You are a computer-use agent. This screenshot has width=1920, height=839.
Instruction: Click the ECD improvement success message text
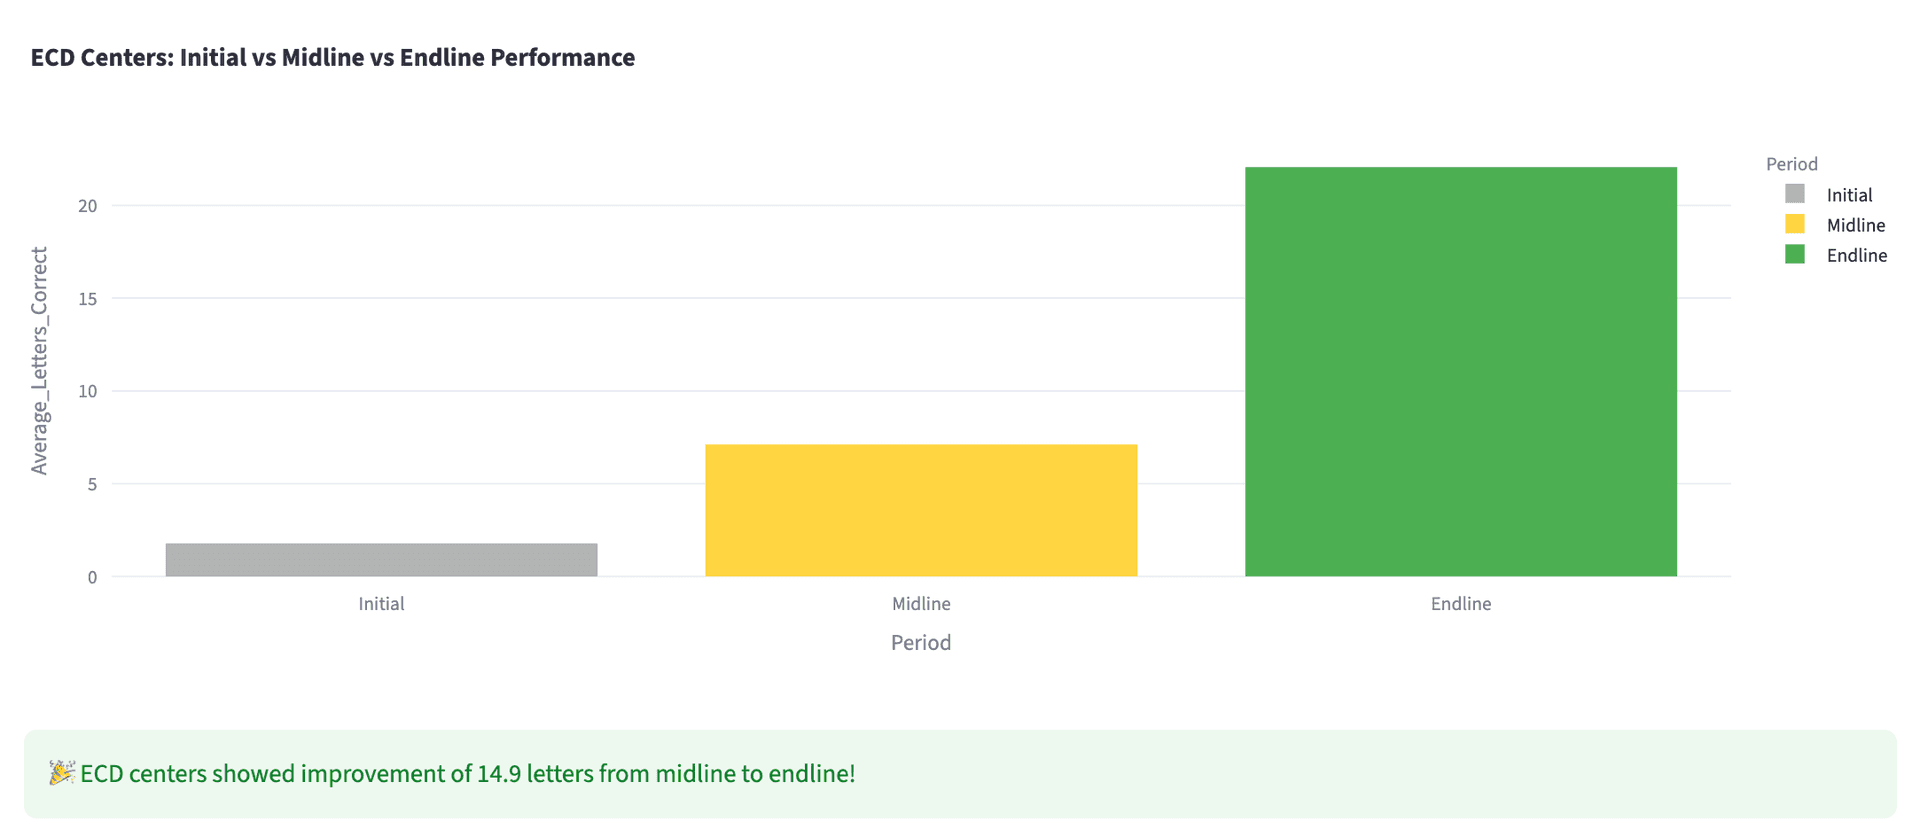point(467,773)
